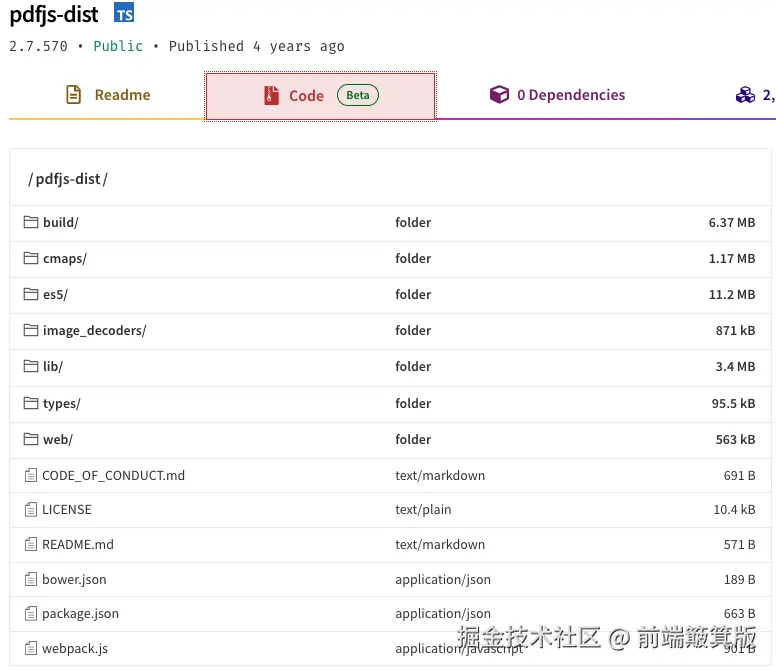
Task: Click the 11.2 MB size value
Action: pyautogui.click(x=732, y=294)
